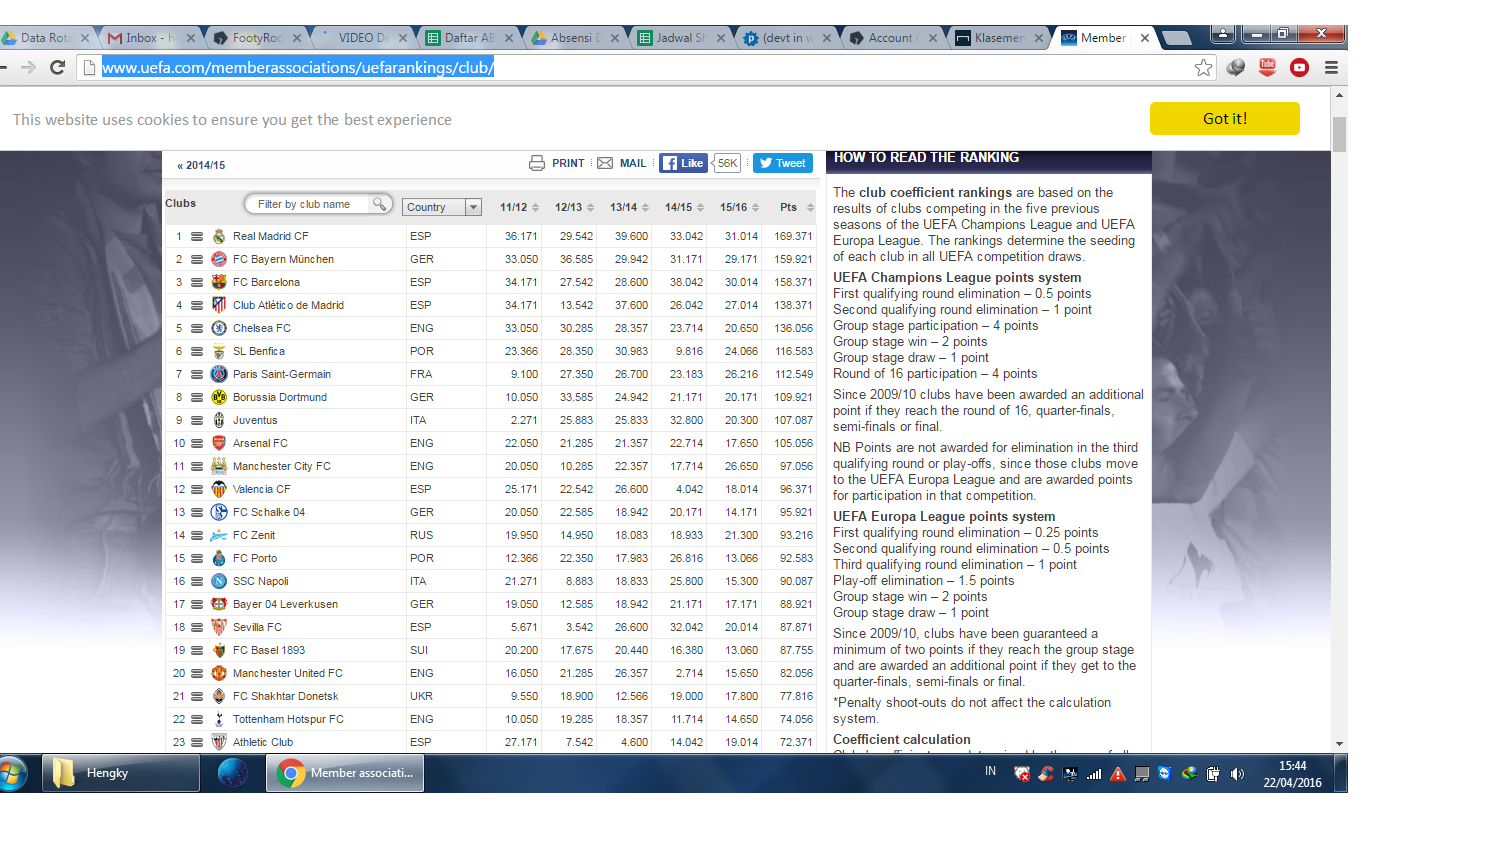Click the printer icon beside PRINT
1496x864 pixels.
(537, 163)
